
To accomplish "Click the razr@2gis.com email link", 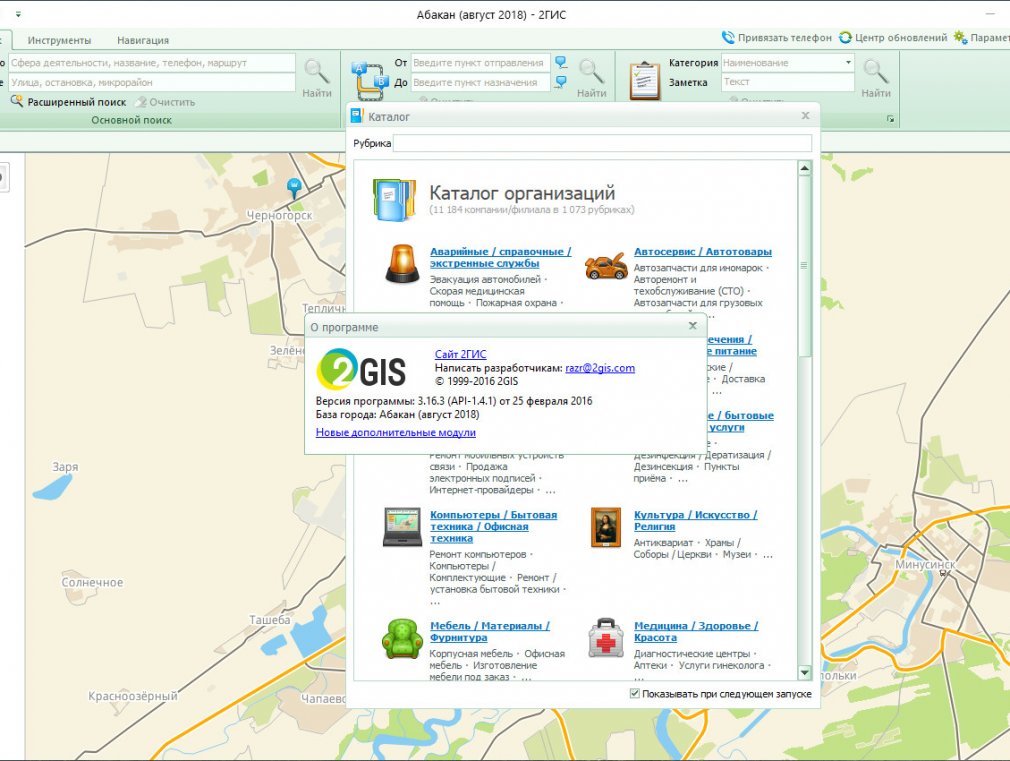I will (x=600, y=368).
